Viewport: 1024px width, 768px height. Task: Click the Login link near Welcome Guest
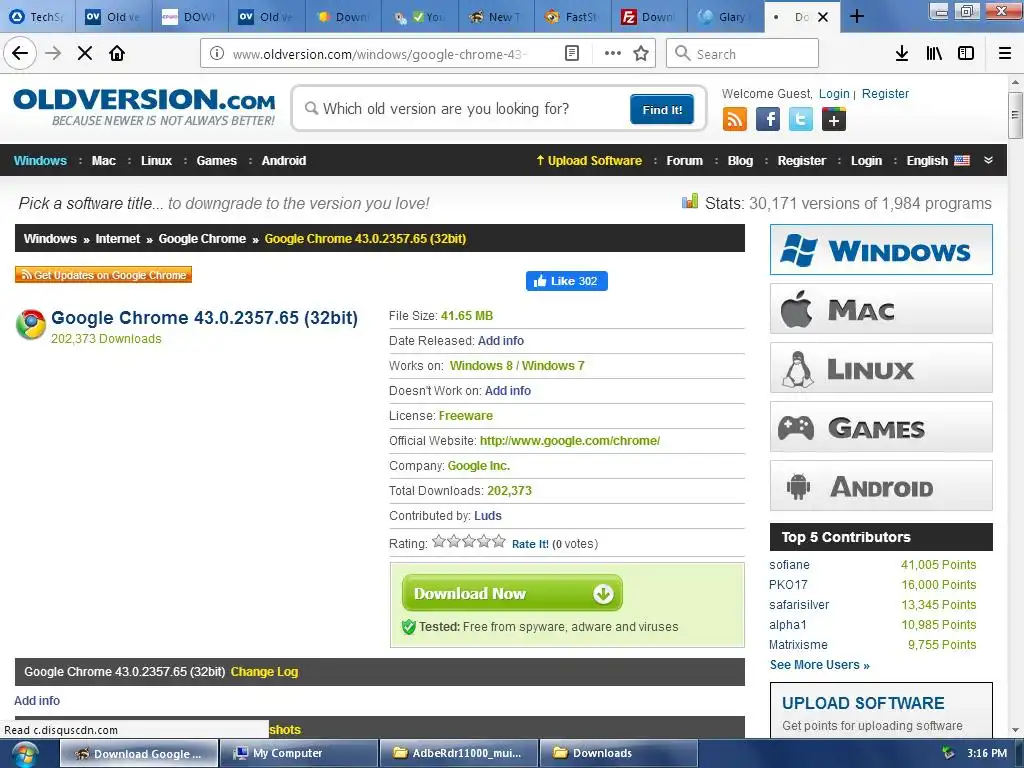point(835,94)
